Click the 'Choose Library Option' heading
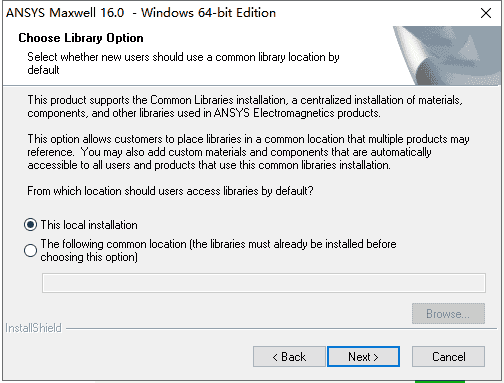This screenshot has height=383, width=504. pyautogui.click(x=81, y=38)
